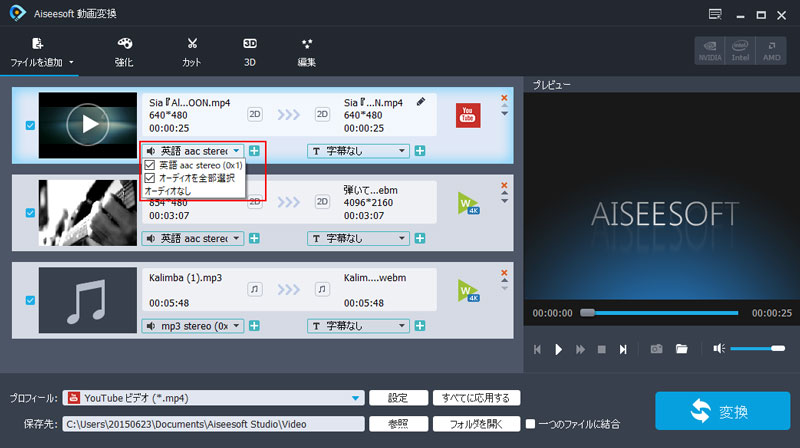Enable 一つのファイルに結合 merge checkbox
Image resolution: width=800 pixels, height=448 pixels.
[x=531, y=424]
